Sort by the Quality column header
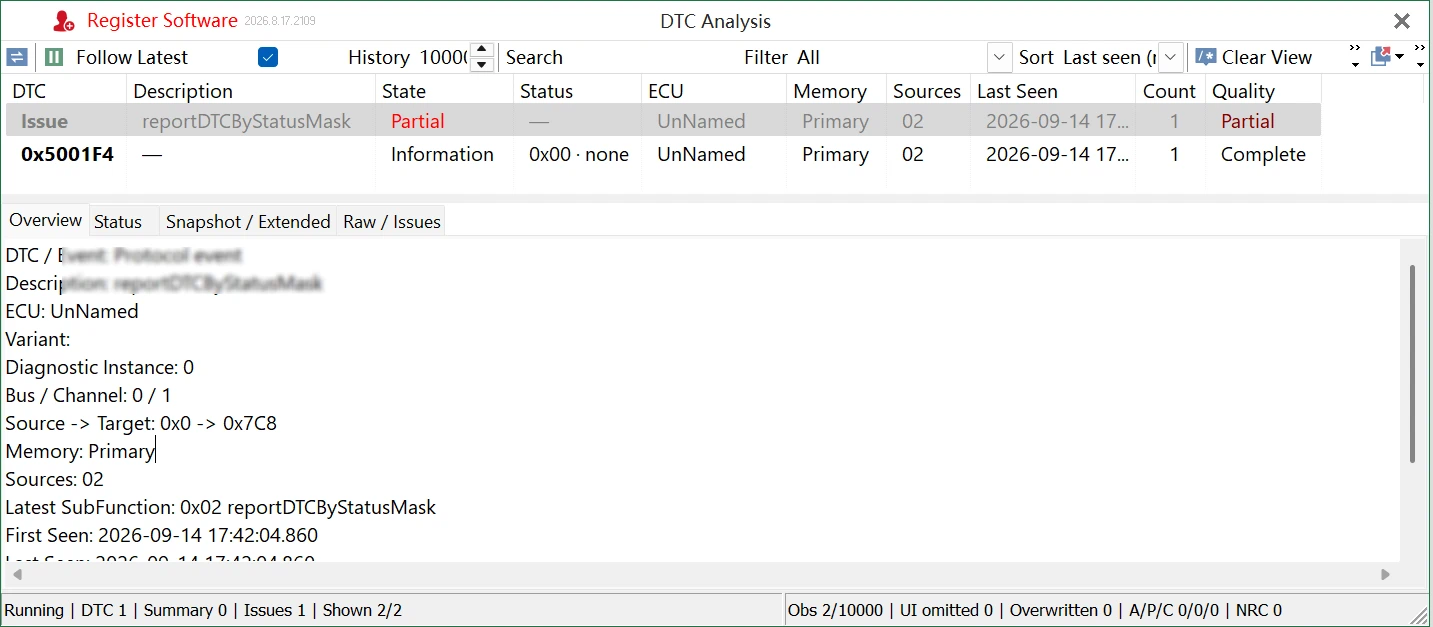1433x627 pixels. click(1263, 91)
